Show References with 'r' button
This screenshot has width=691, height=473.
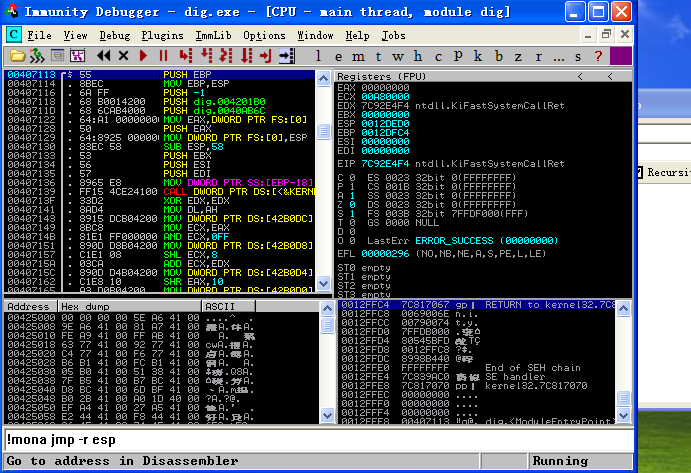tap(539, 56)
